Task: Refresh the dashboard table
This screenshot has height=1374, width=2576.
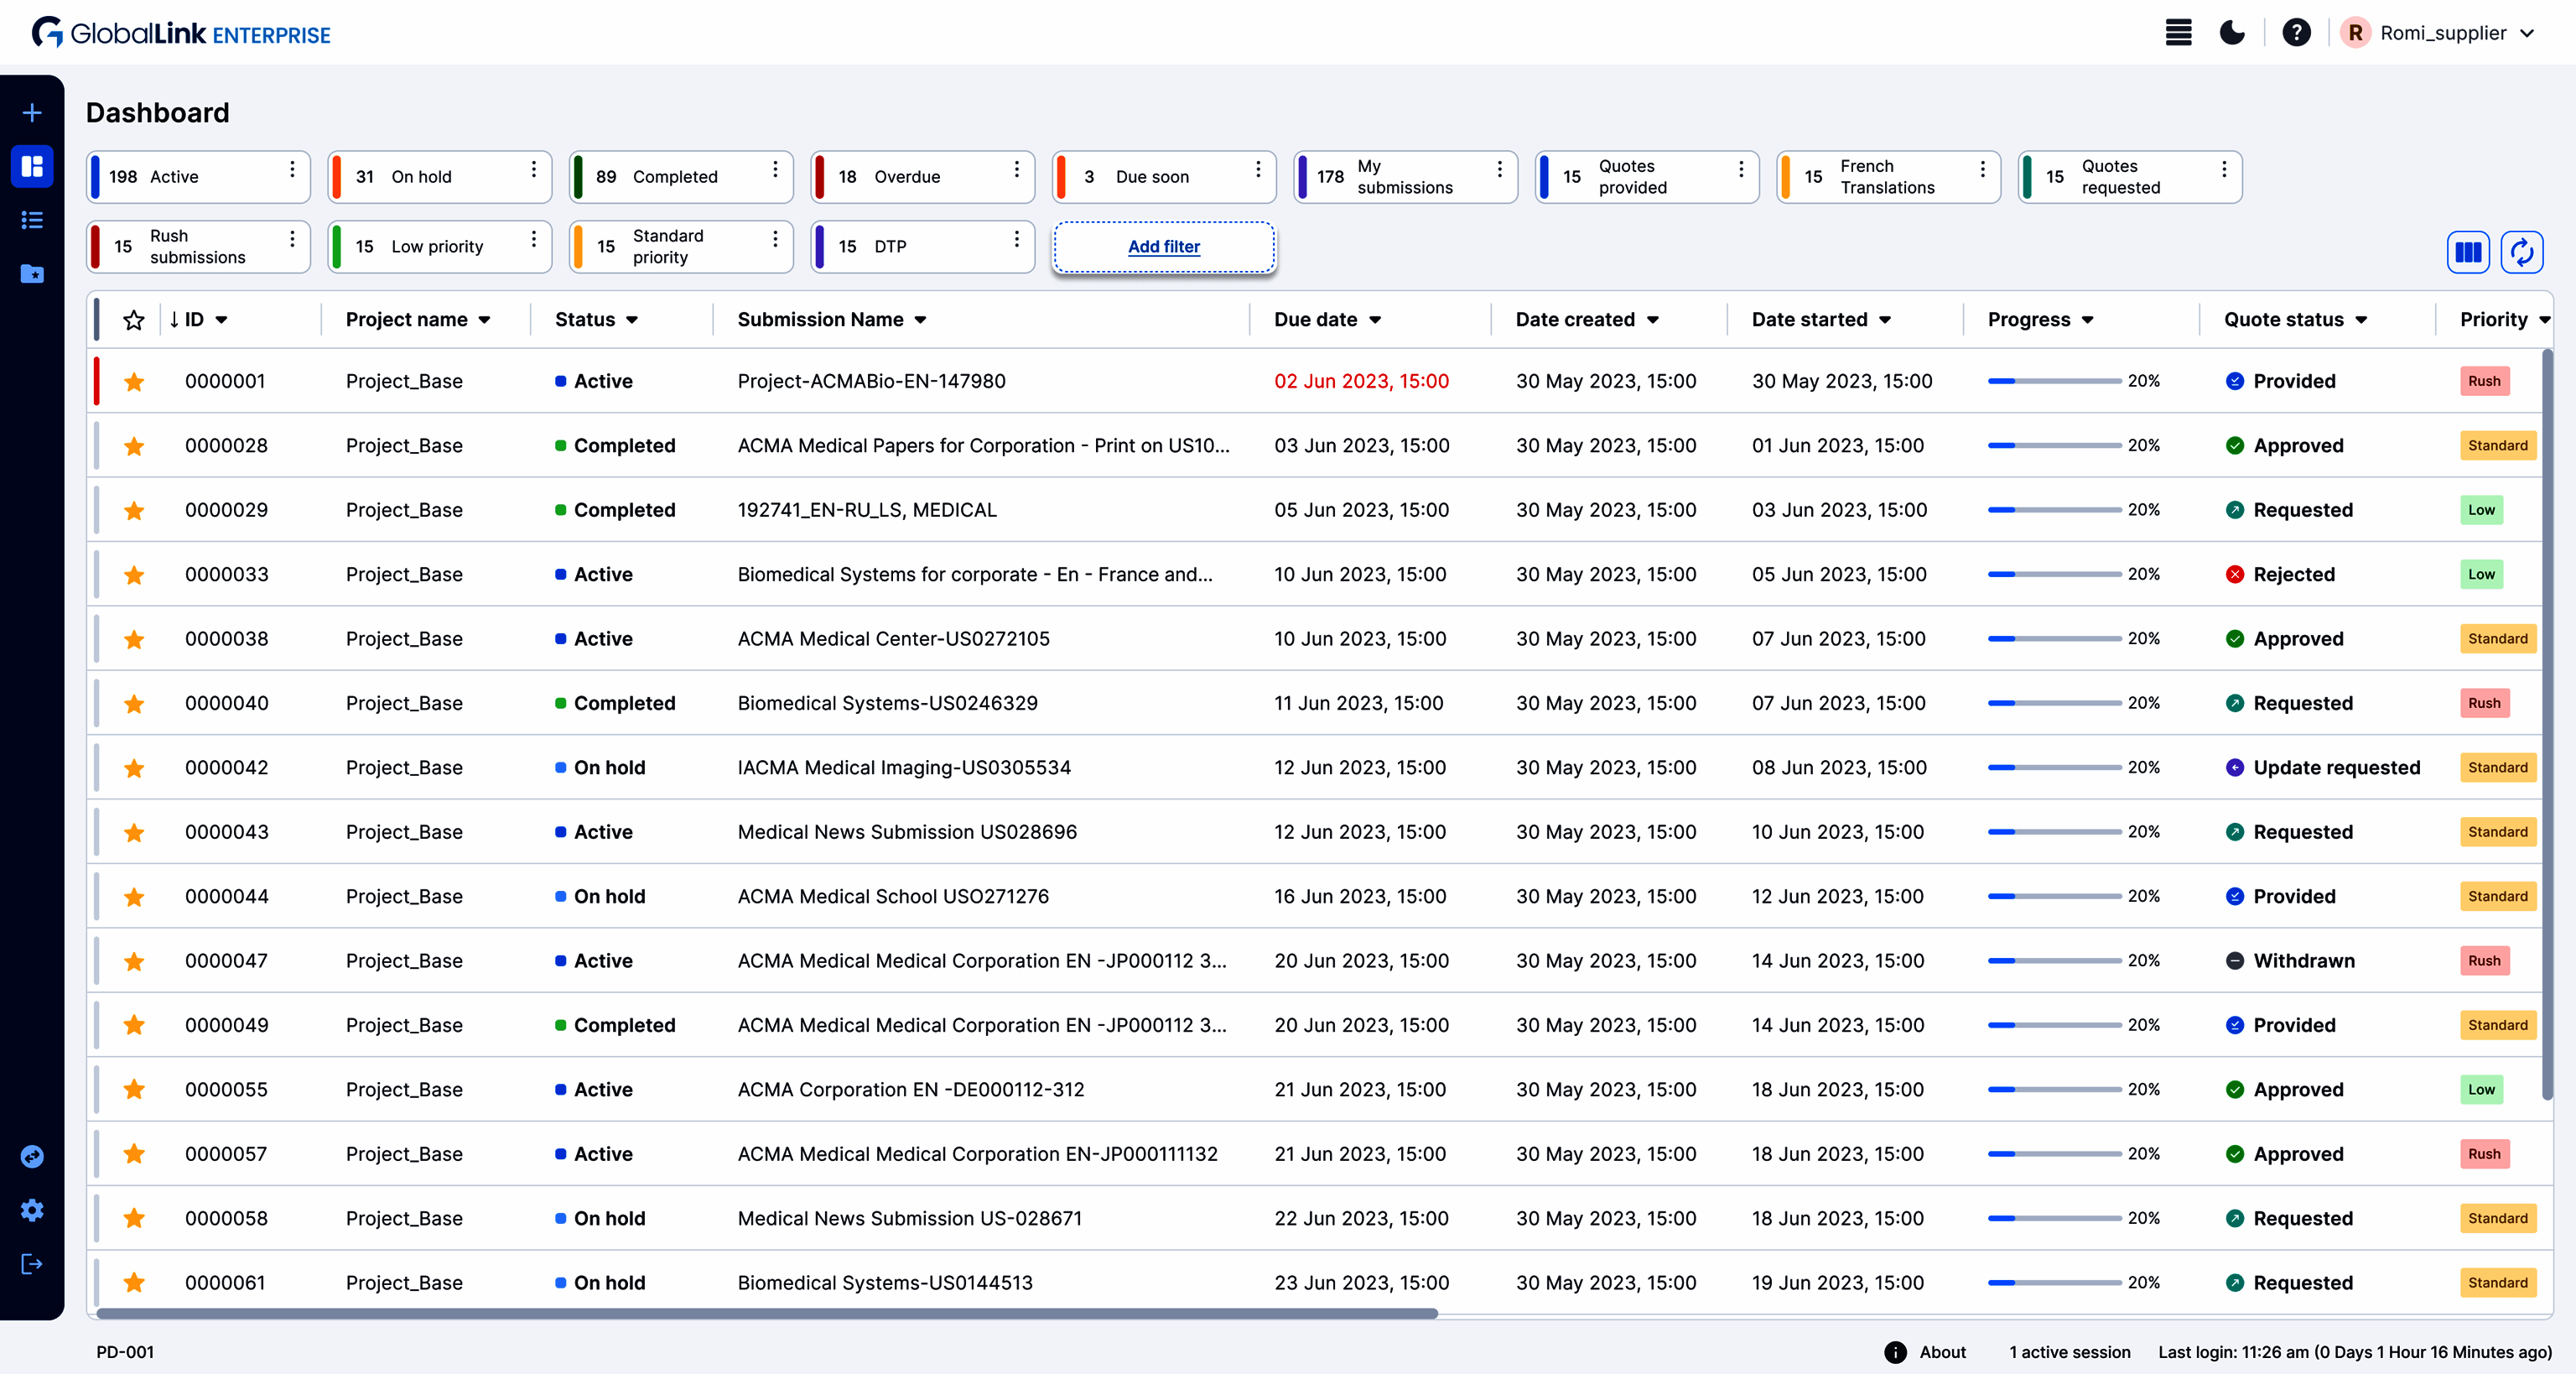Action: coord(2522,252)
